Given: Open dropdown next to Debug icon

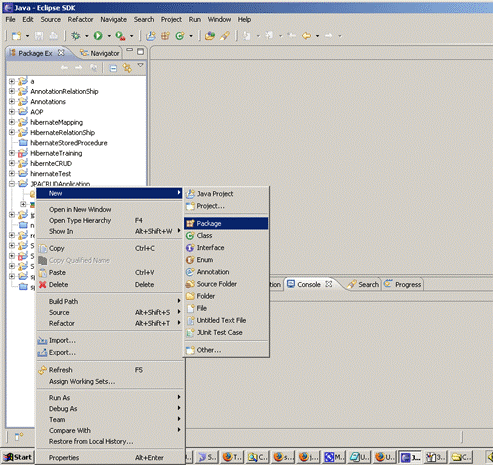Looking at the screenshot, I should pos(86,36).
